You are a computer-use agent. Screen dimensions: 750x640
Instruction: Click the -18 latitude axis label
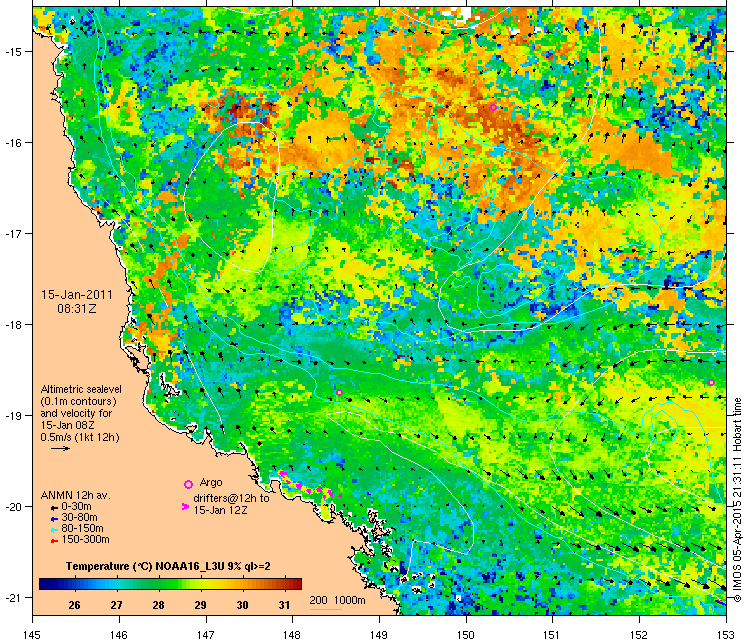[12, 324]
